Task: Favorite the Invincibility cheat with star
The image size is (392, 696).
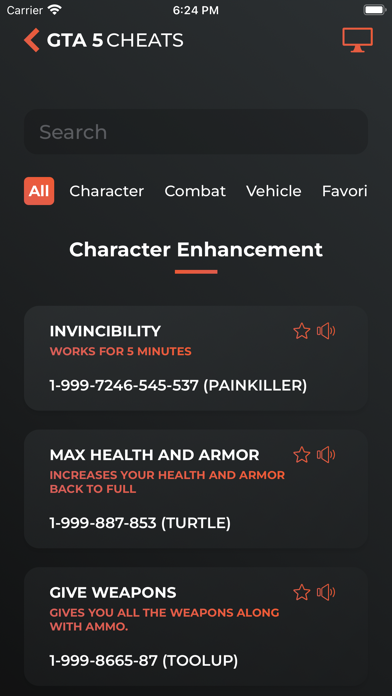Action: coord(302,331)
